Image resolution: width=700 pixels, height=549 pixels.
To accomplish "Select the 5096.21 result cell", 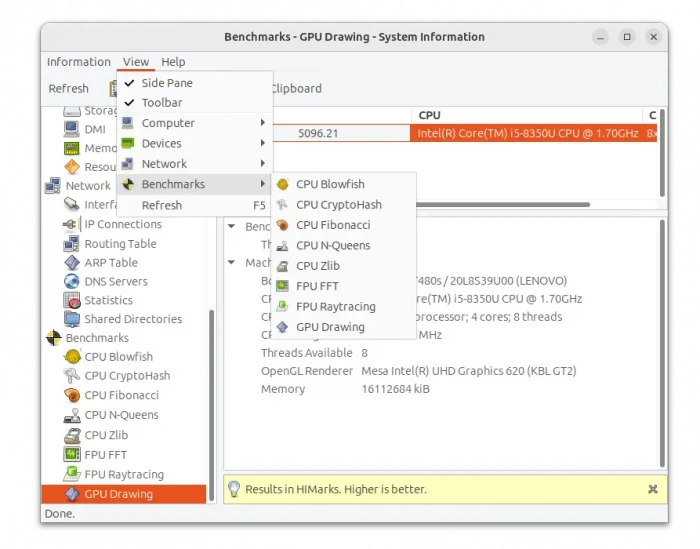I will [318, 133].
